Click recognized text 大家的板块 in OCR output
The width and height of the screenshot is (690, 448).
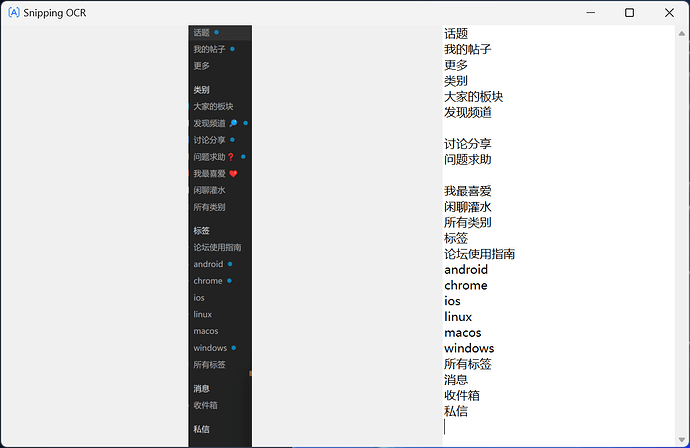[x=473, y=96]
